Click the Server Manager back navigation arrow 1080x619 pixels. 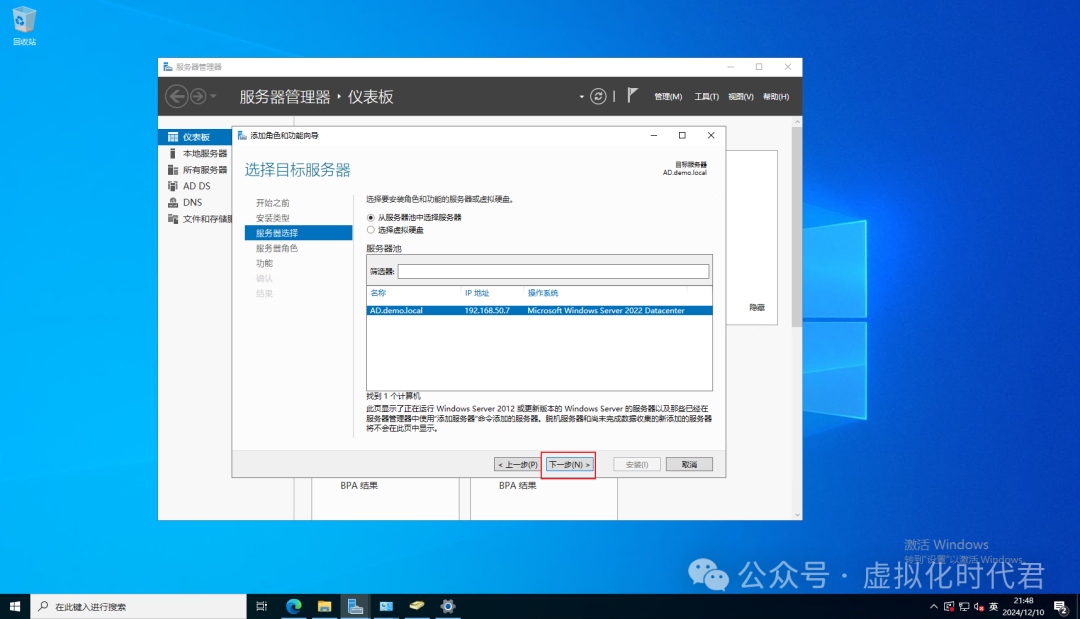(x=176, y=96)
